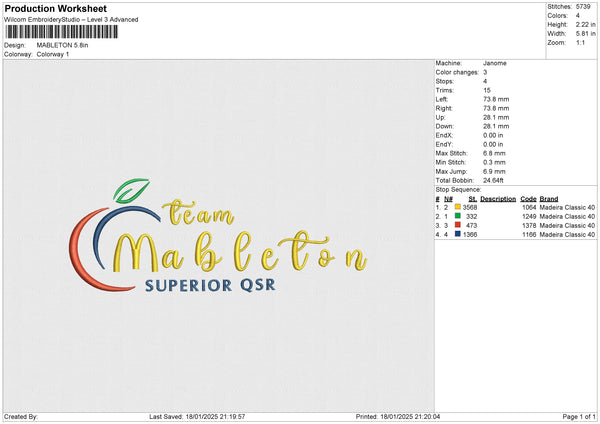Click the 'Brand' column header
The height and width of the screenshot is (424, 600).
click(x=549, y=199)
